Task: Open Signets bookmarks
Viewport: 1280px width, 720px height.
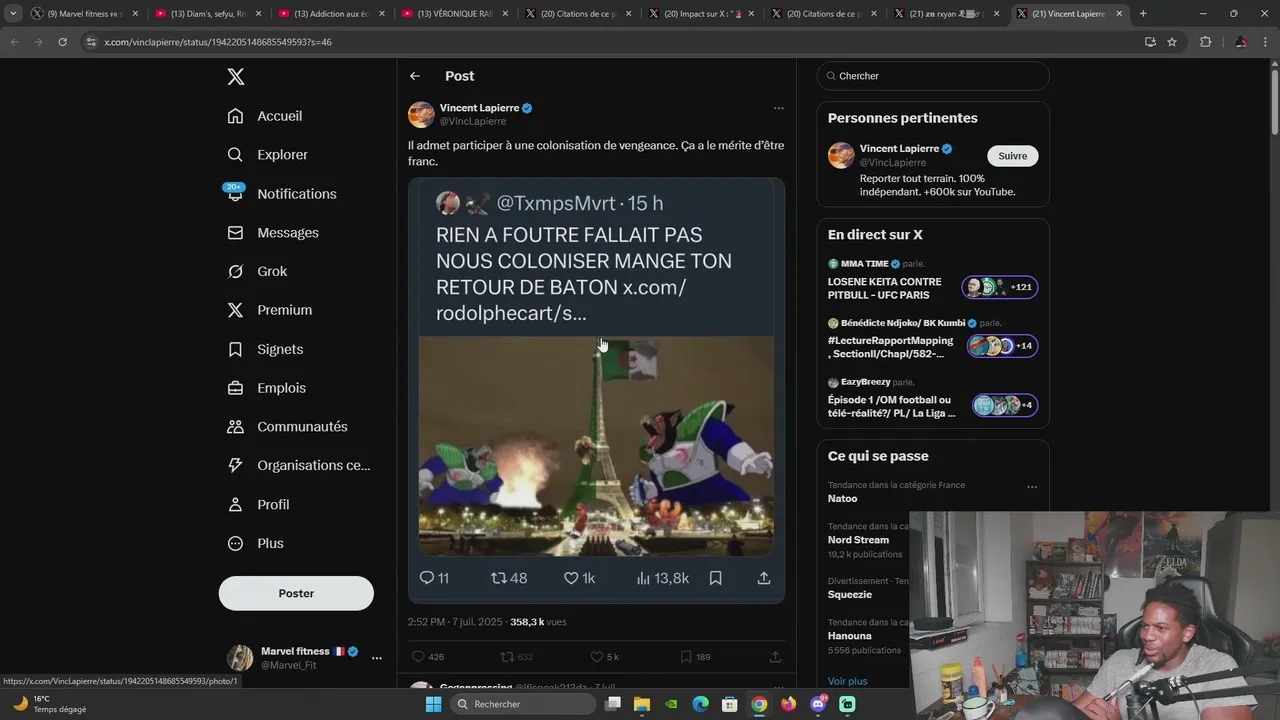Action: (265, 349)
